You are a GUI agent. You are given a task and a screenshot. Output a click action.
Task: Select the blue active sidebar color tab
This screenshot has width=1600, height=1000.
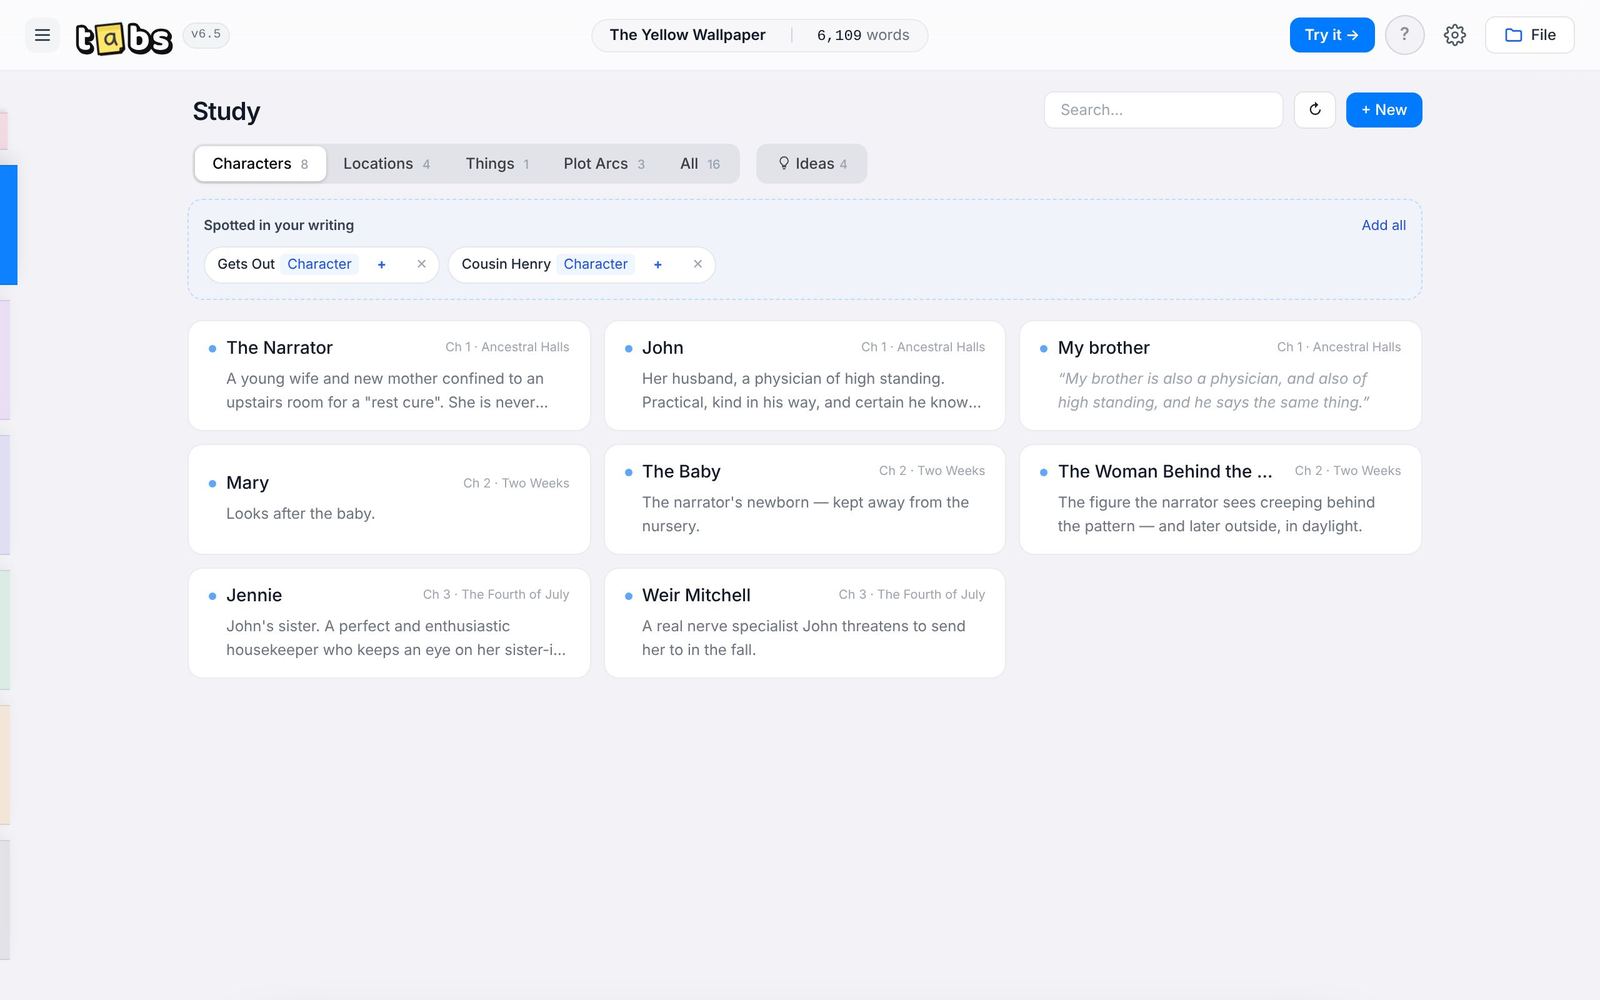8,225
